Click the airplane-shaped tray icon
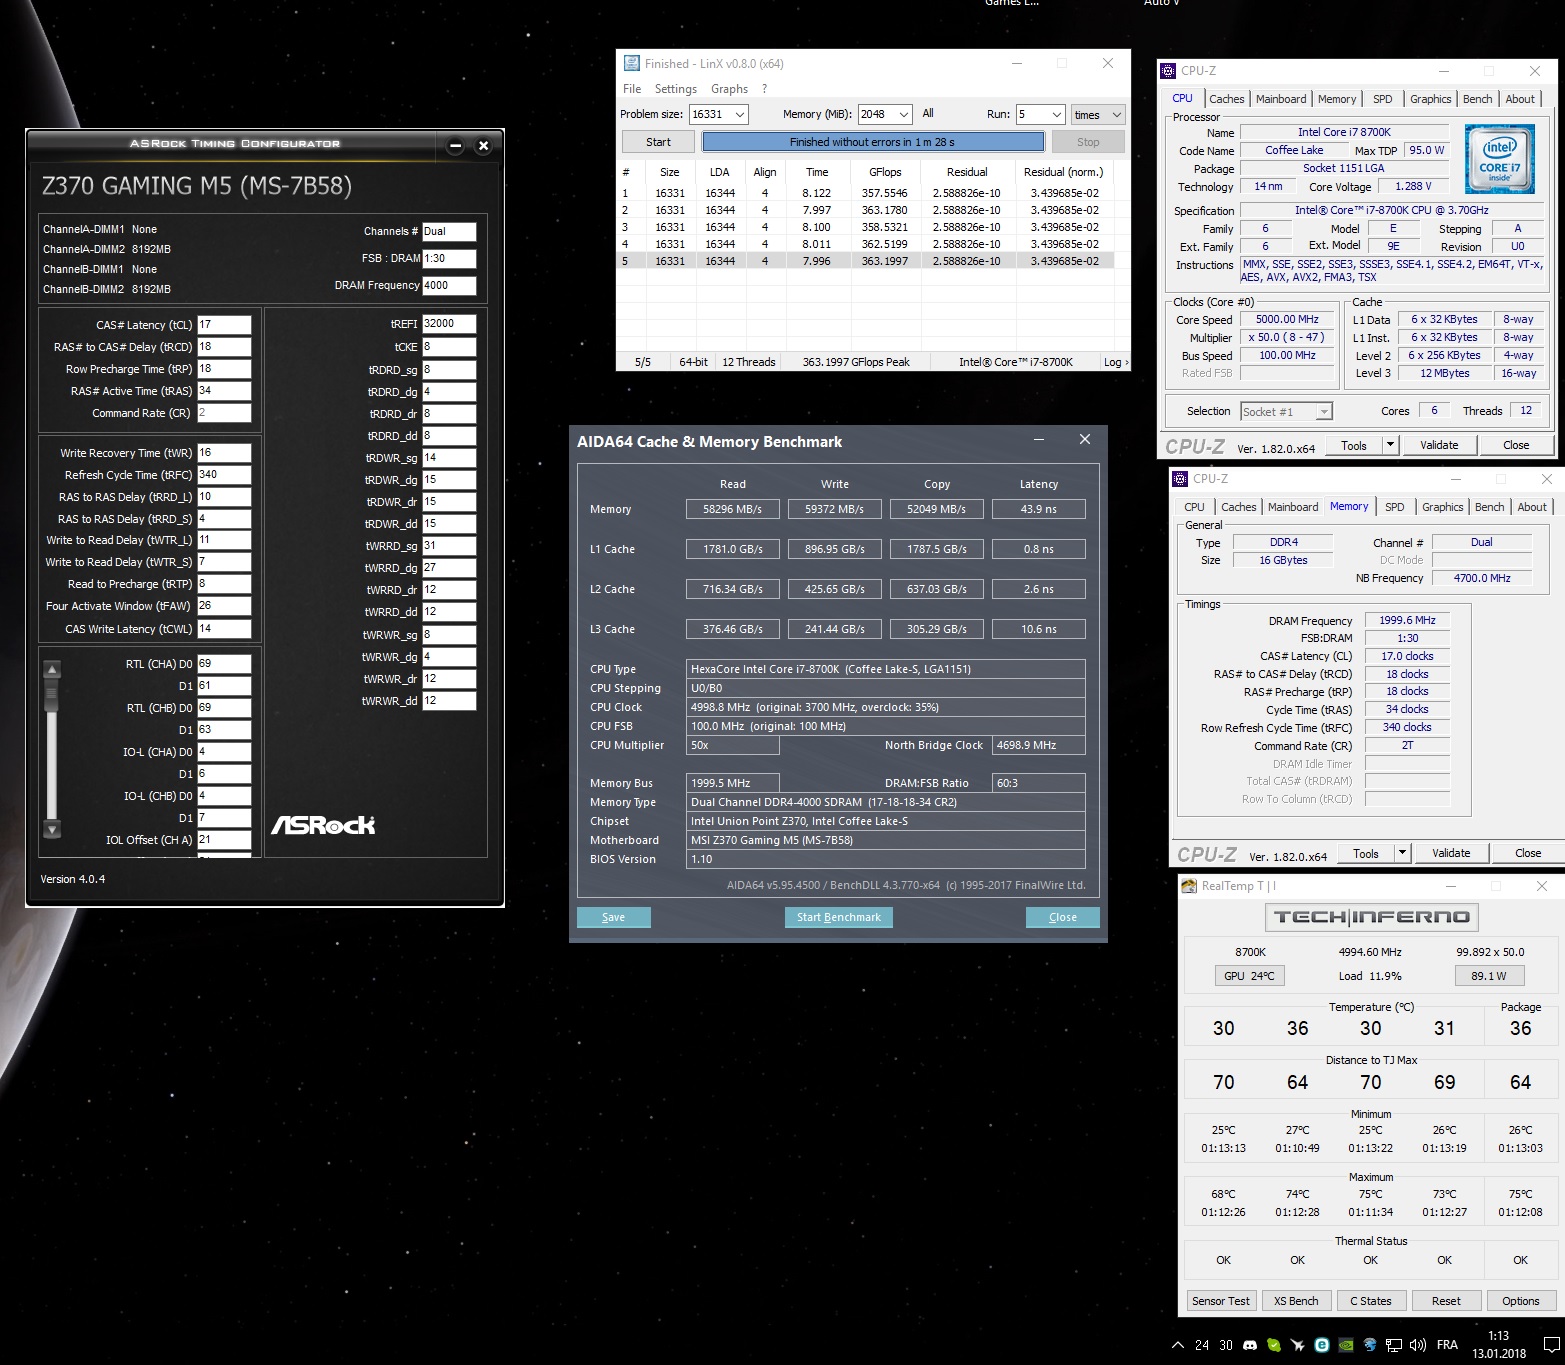The width and height of the screenshot is (1565, 1365). pos(1298,1345)
